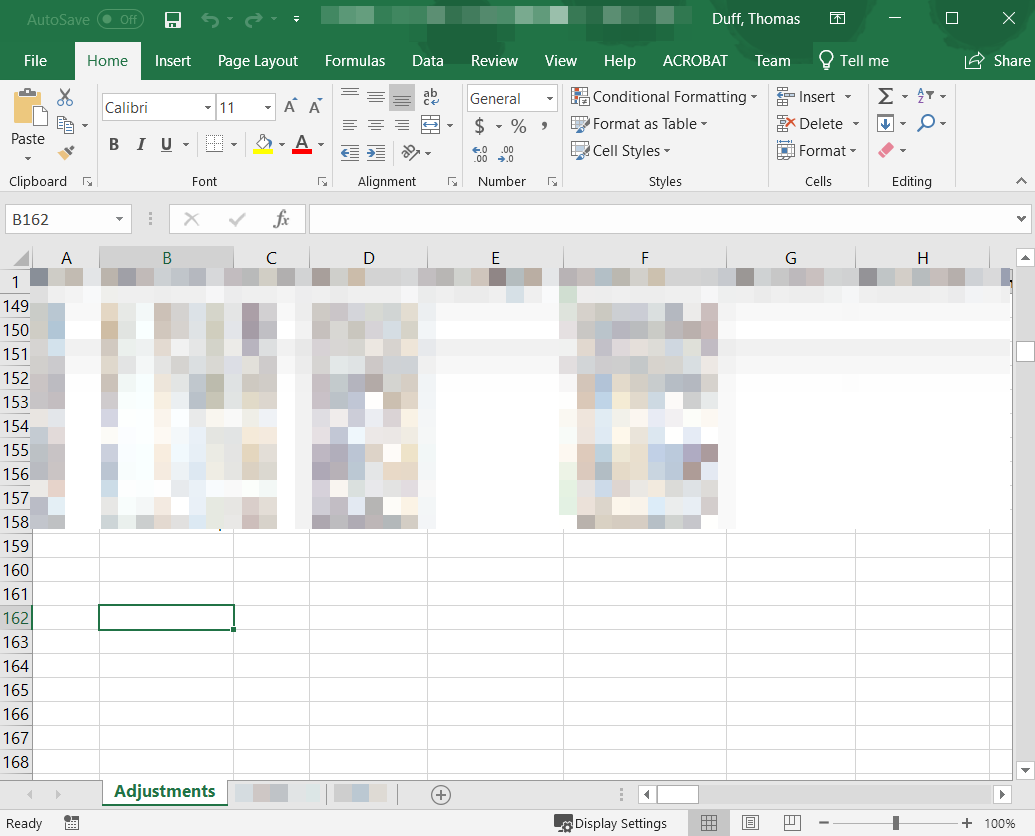Toggle wrap text on selected cell
Viewport: 1035px width, 836px height.
click(x=430, y=97)
